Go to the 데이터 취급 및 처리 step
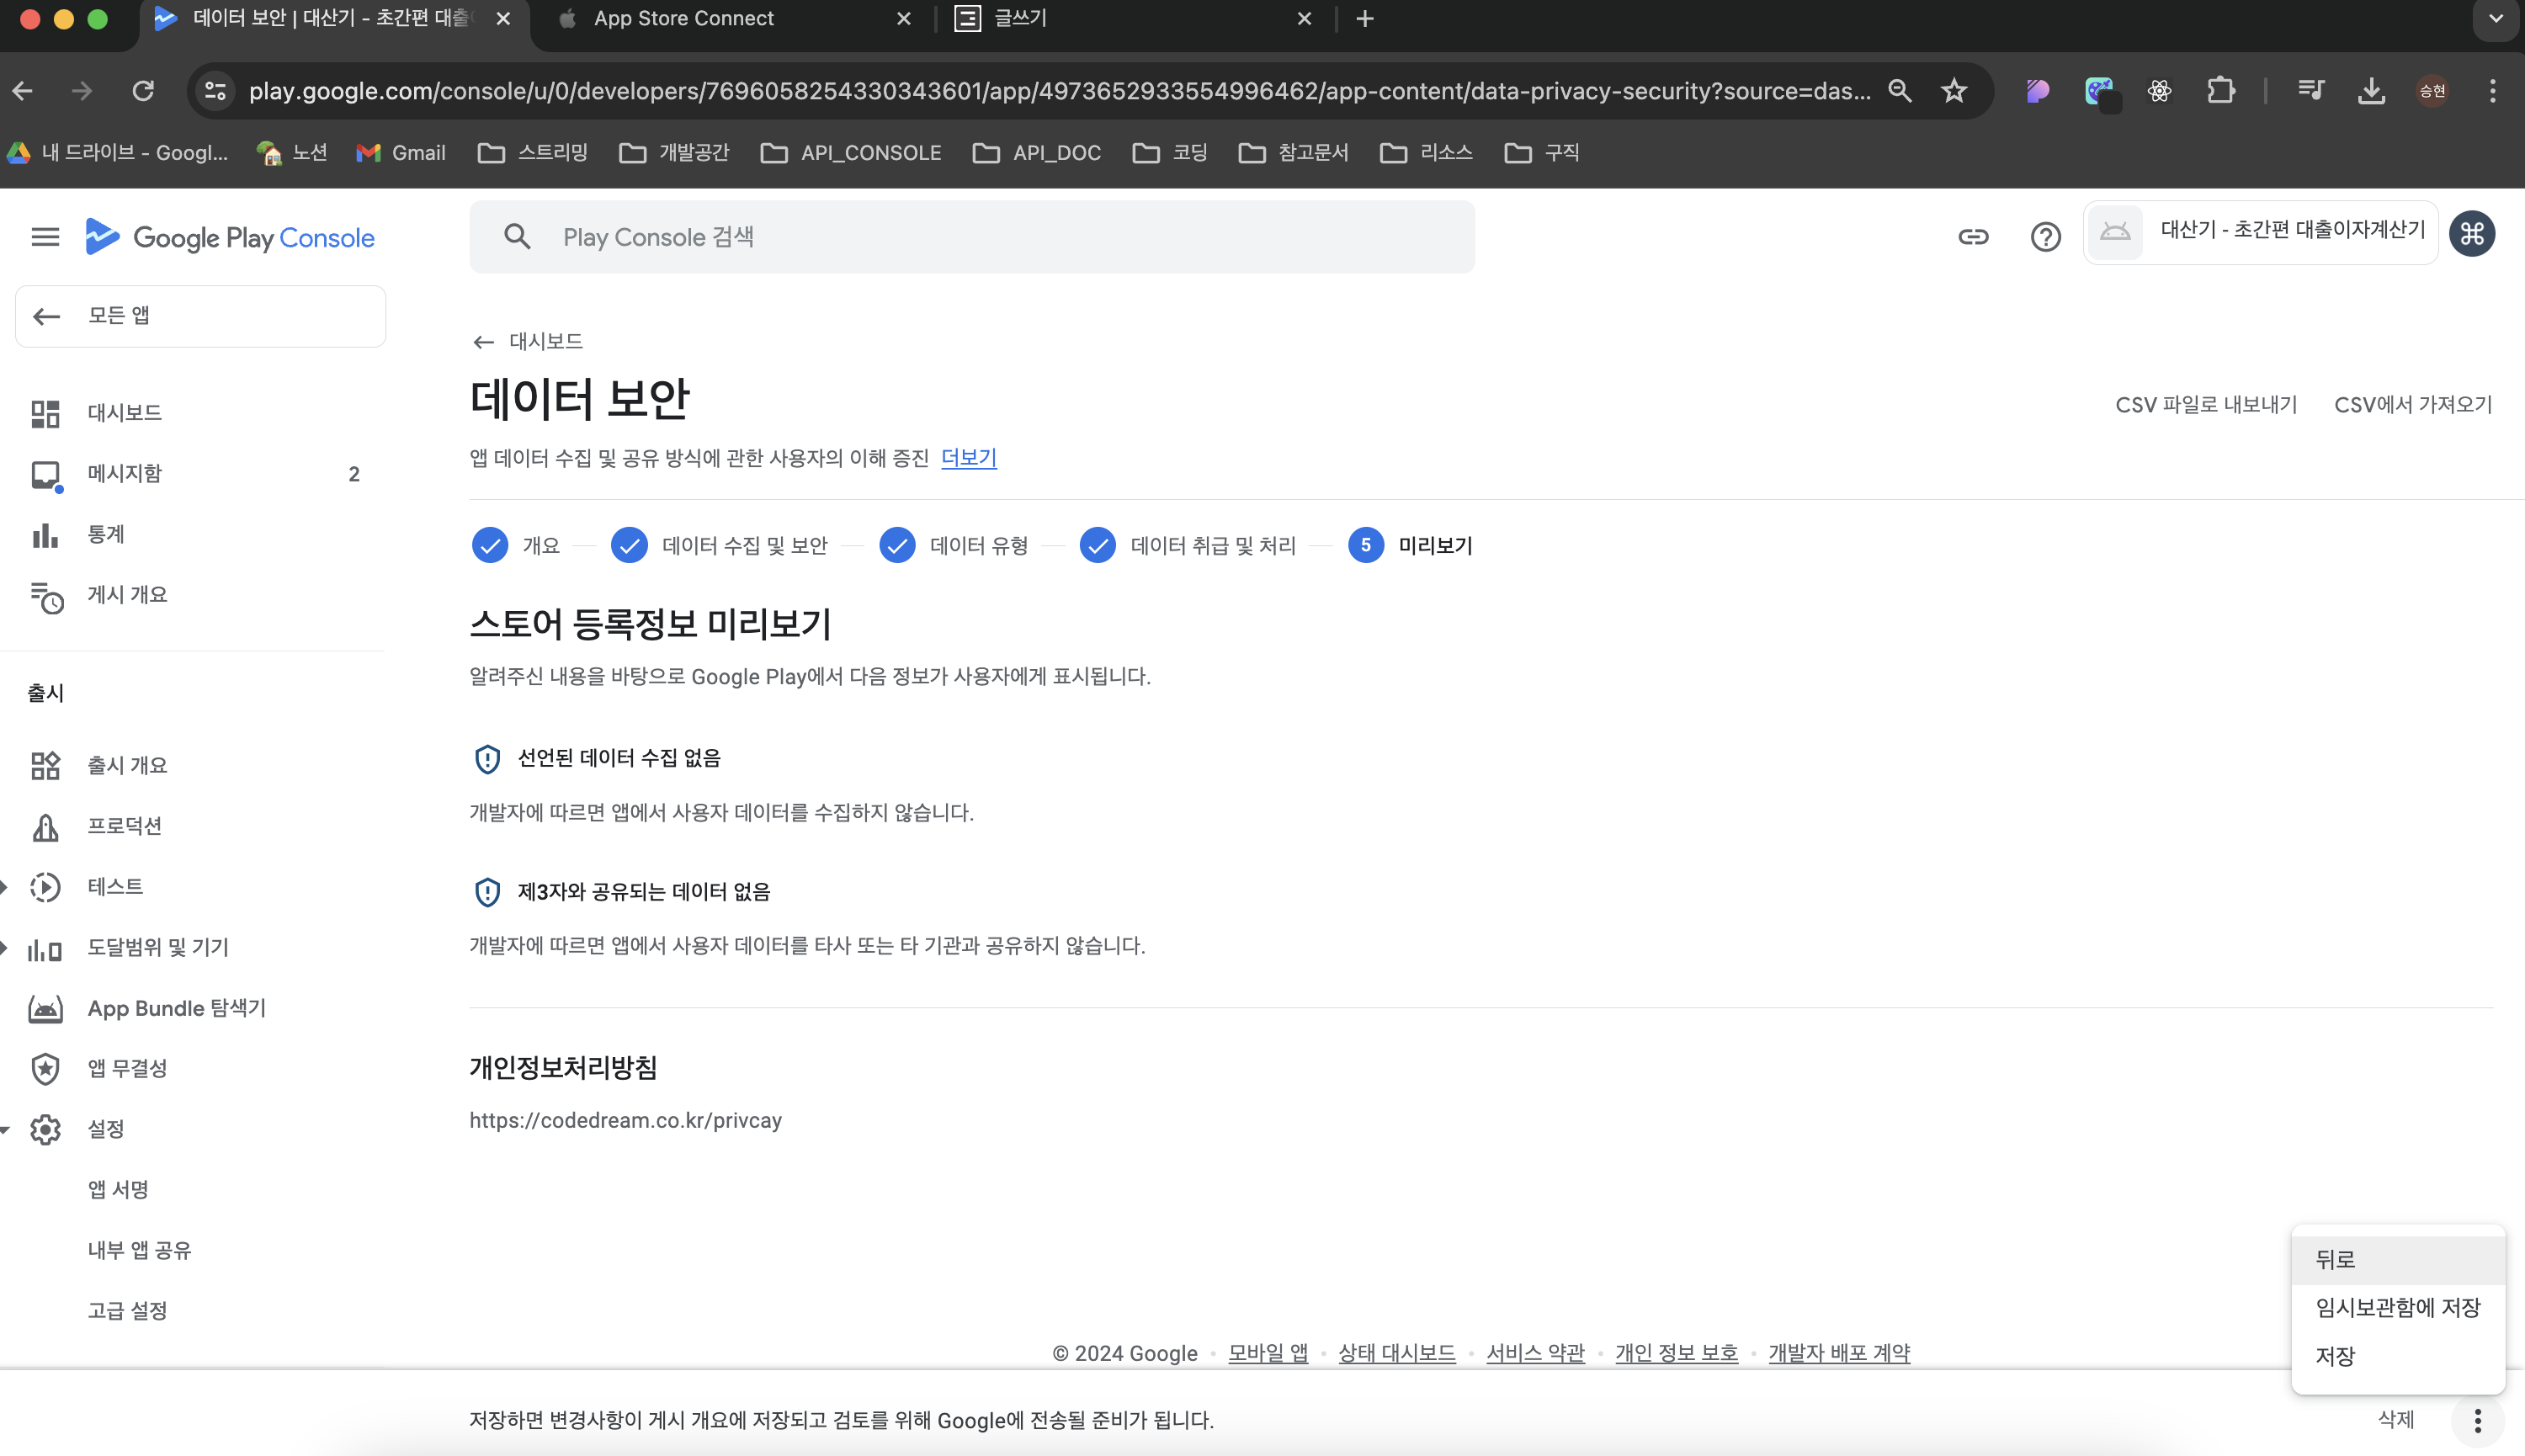Viewport: 2525px width, 1456px height. 1188,545
